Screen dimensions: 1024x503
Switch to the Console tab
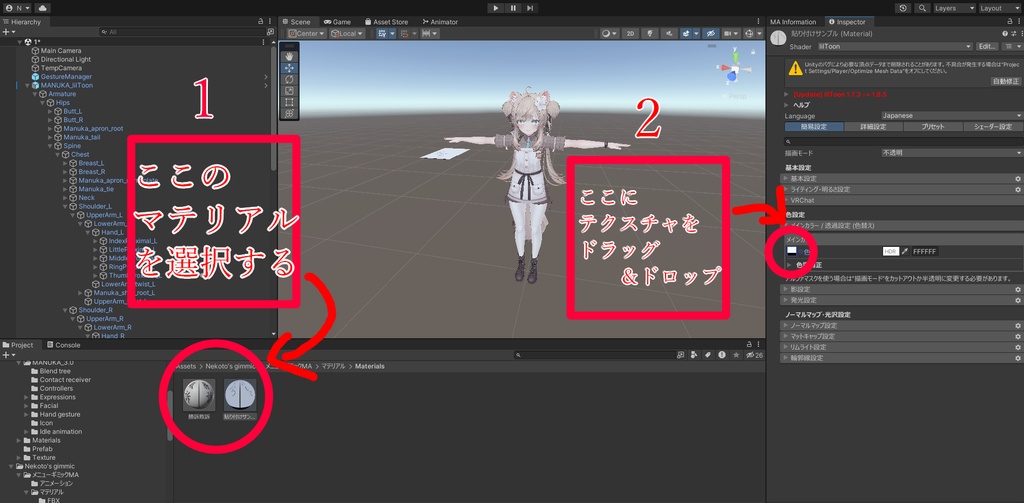63,345
